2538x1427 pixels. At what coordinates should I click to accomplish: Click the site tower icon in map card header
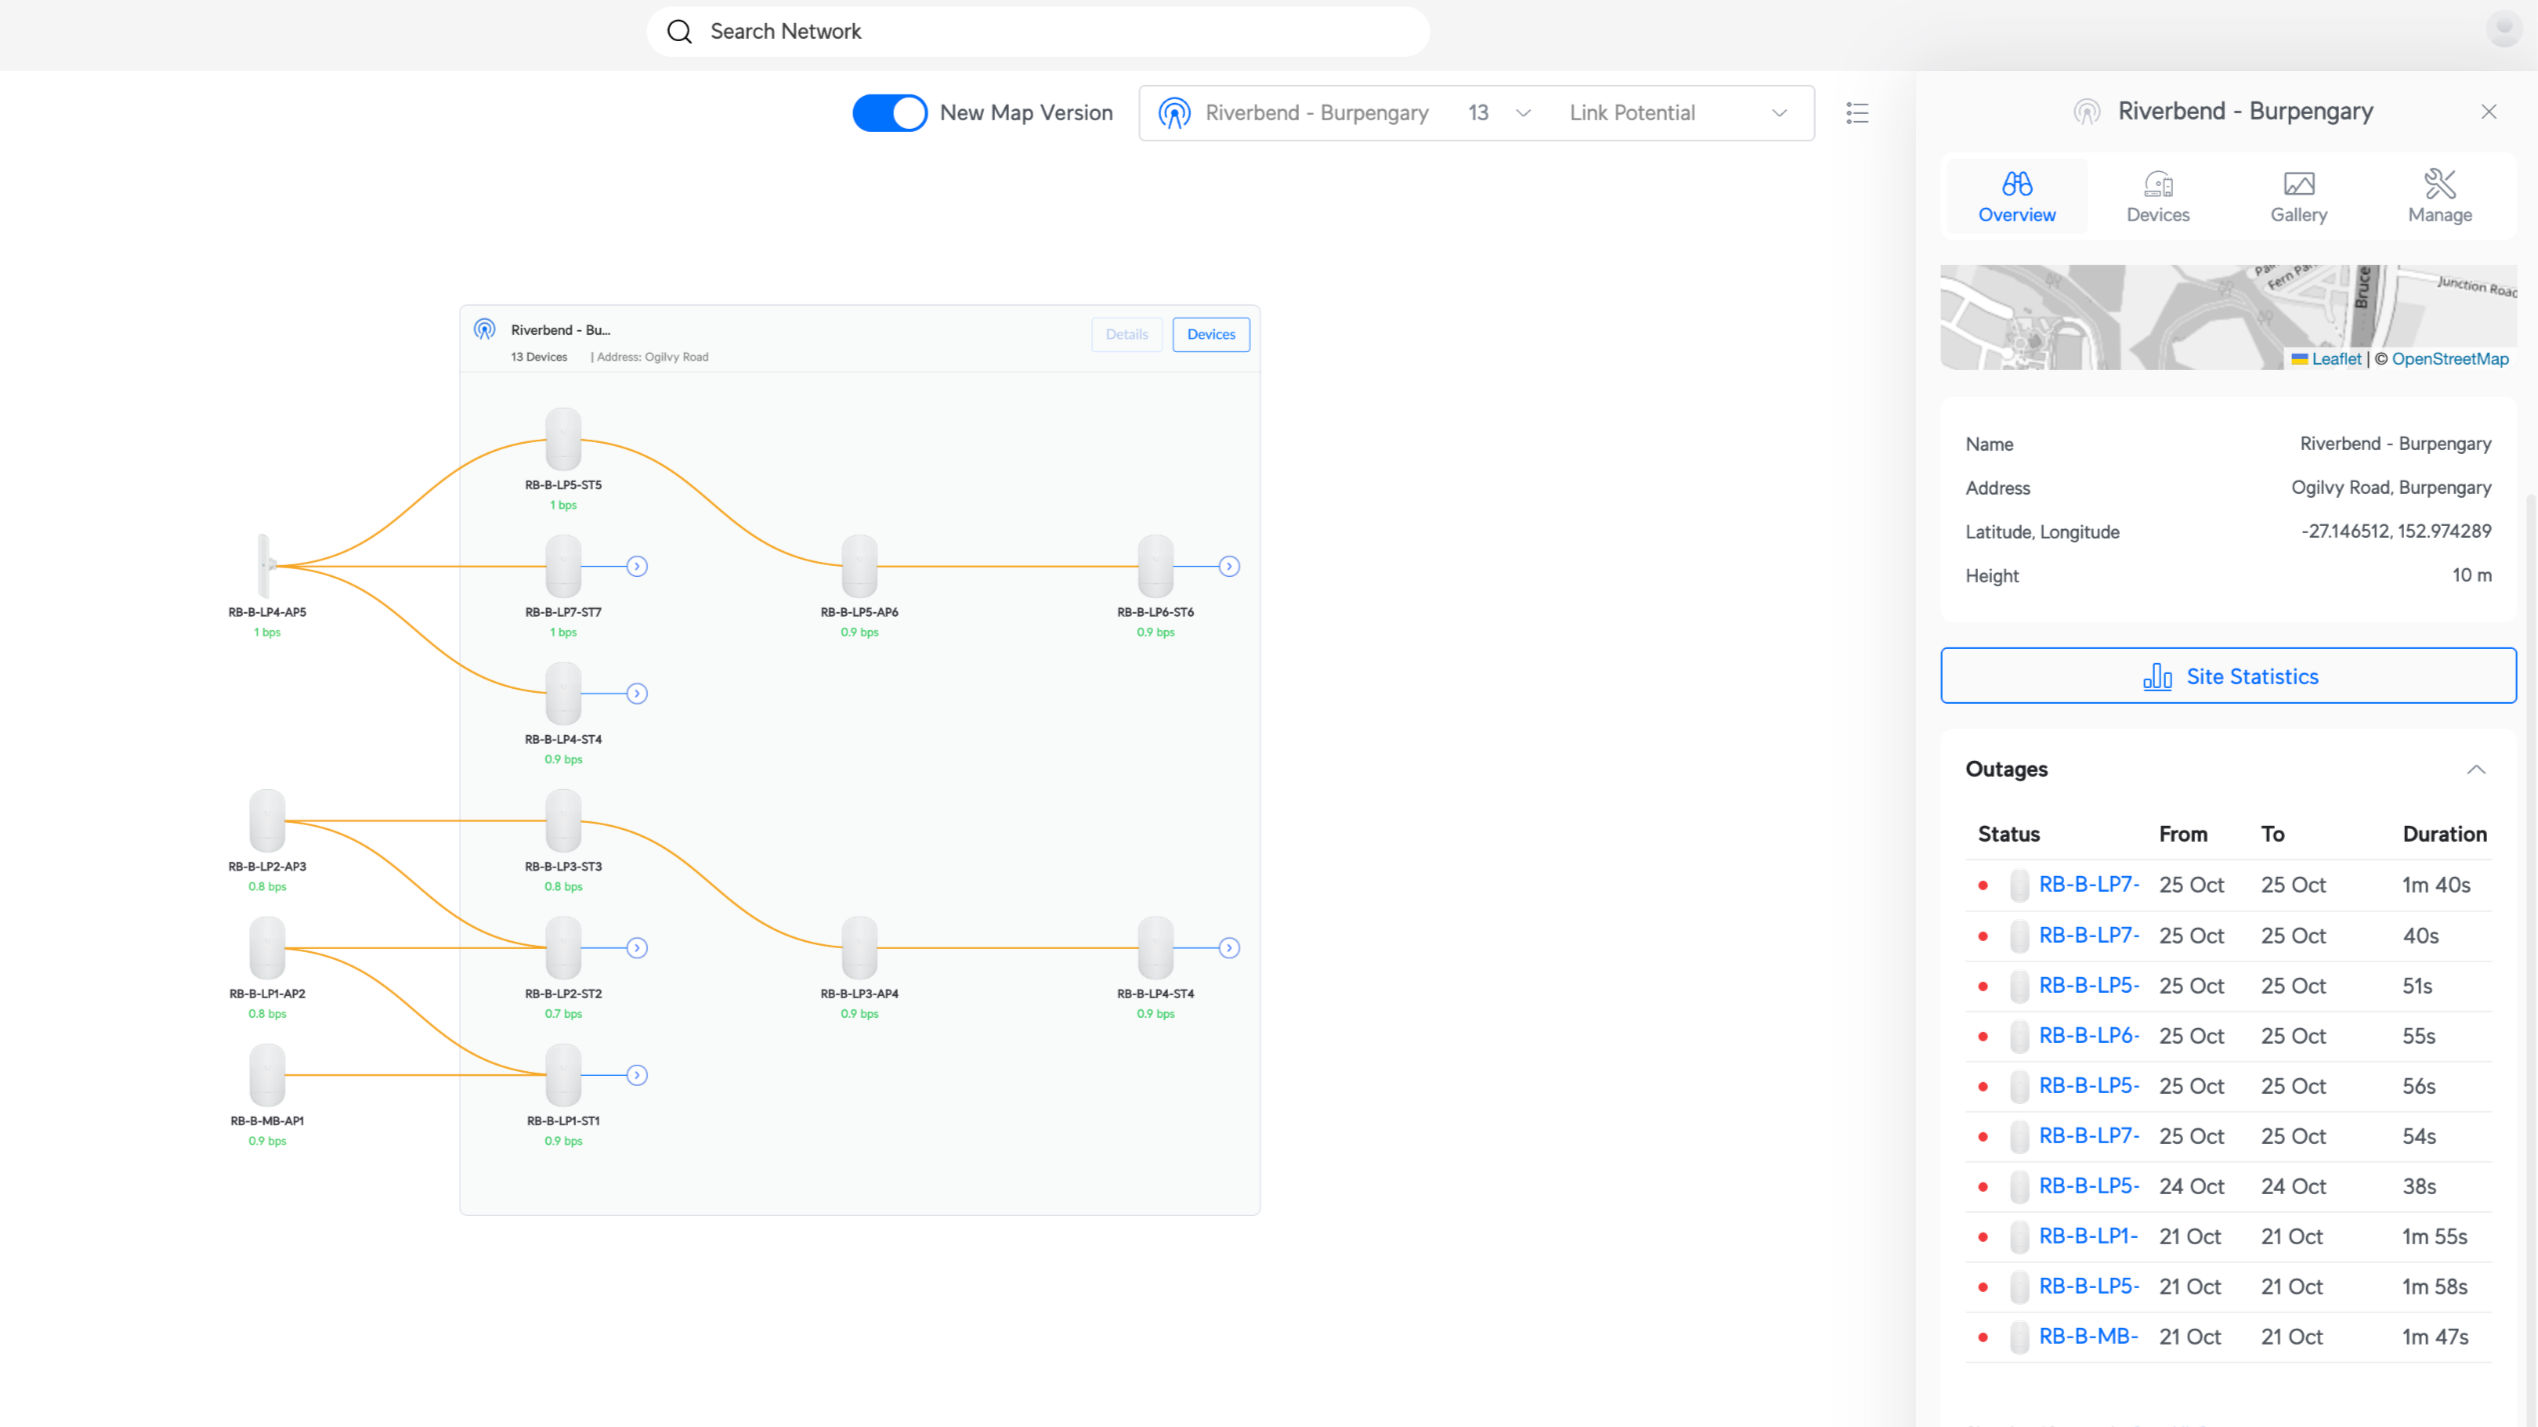[x=485, y=330]
